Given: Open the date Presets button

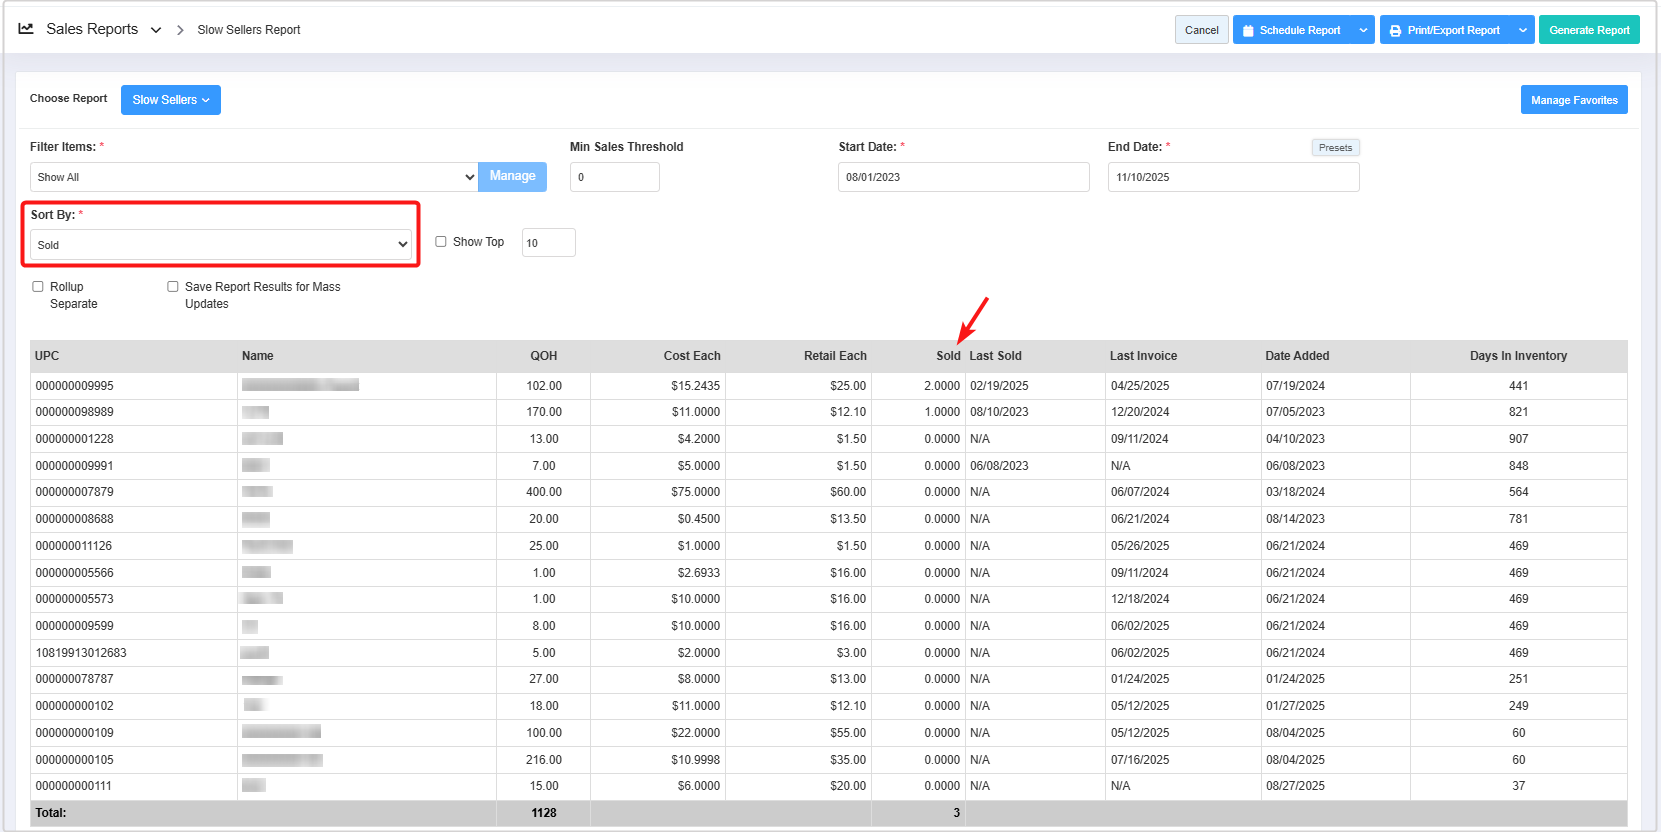Looking at the screenshot, I should click(1334, 148).
